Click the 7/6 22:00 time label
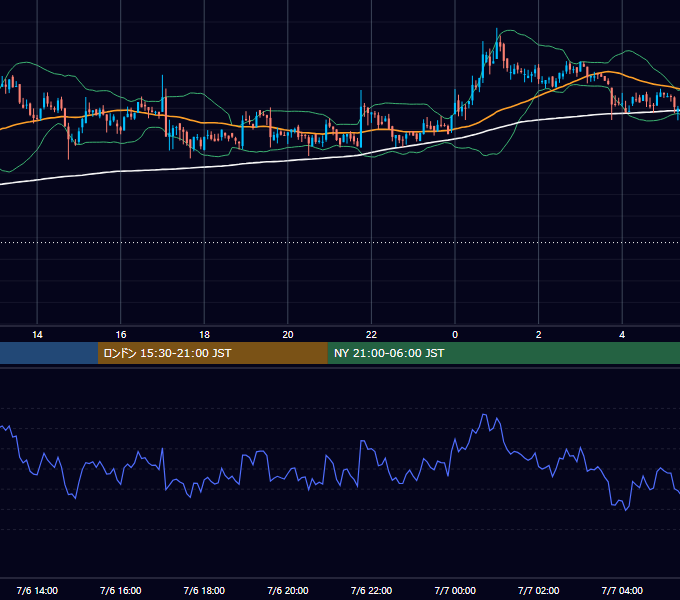 point(371,590)
